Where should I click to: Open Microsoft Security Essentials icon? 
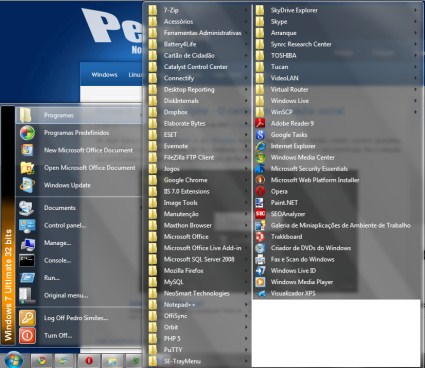[260, 169]
